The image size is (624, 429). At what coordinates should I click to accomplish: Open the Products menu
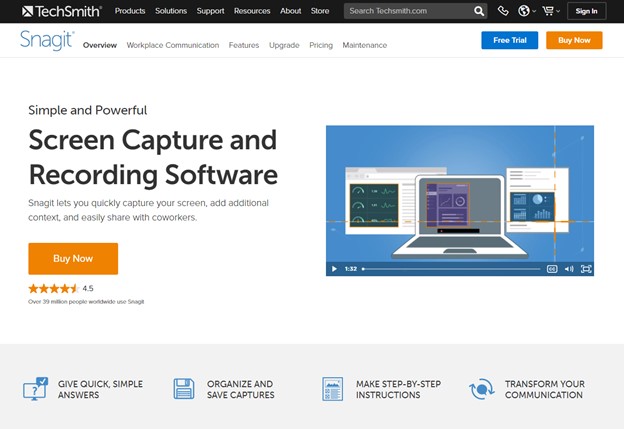(130, 11)
